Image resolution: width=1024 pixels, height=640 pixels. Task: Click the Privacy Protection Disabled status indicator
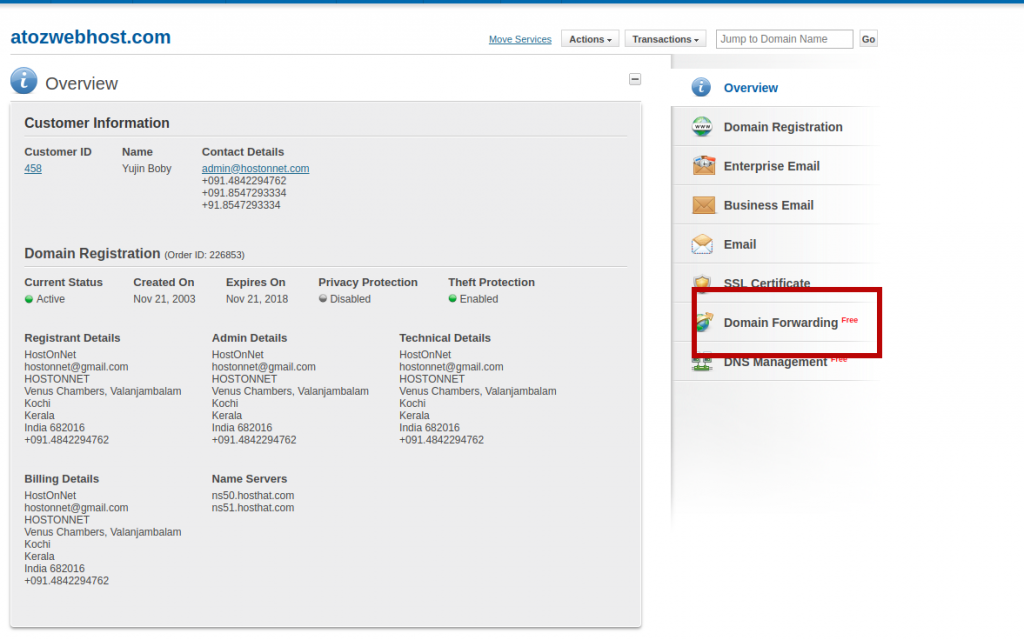pyautogui.click(x=322, y=298)
